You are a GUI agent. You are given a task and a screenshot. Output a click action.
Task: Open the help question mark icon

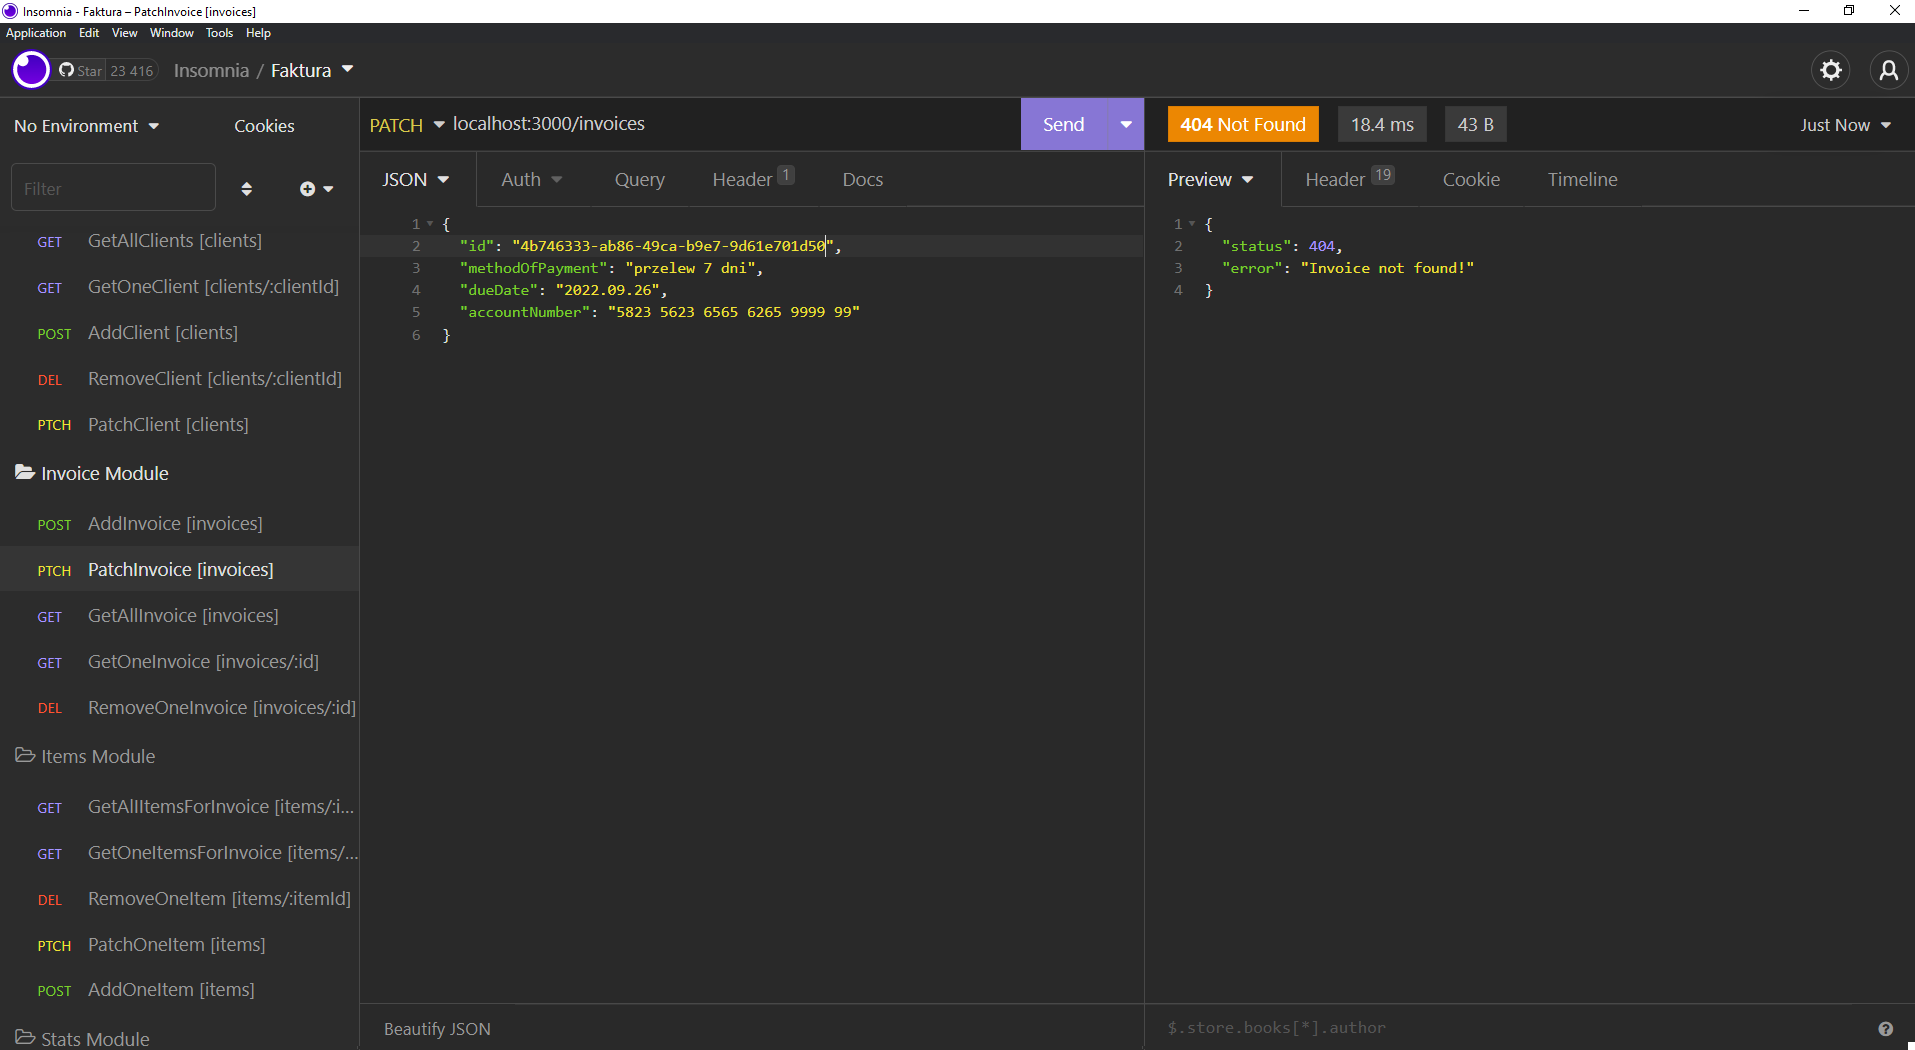(x=1885, y=1029)
